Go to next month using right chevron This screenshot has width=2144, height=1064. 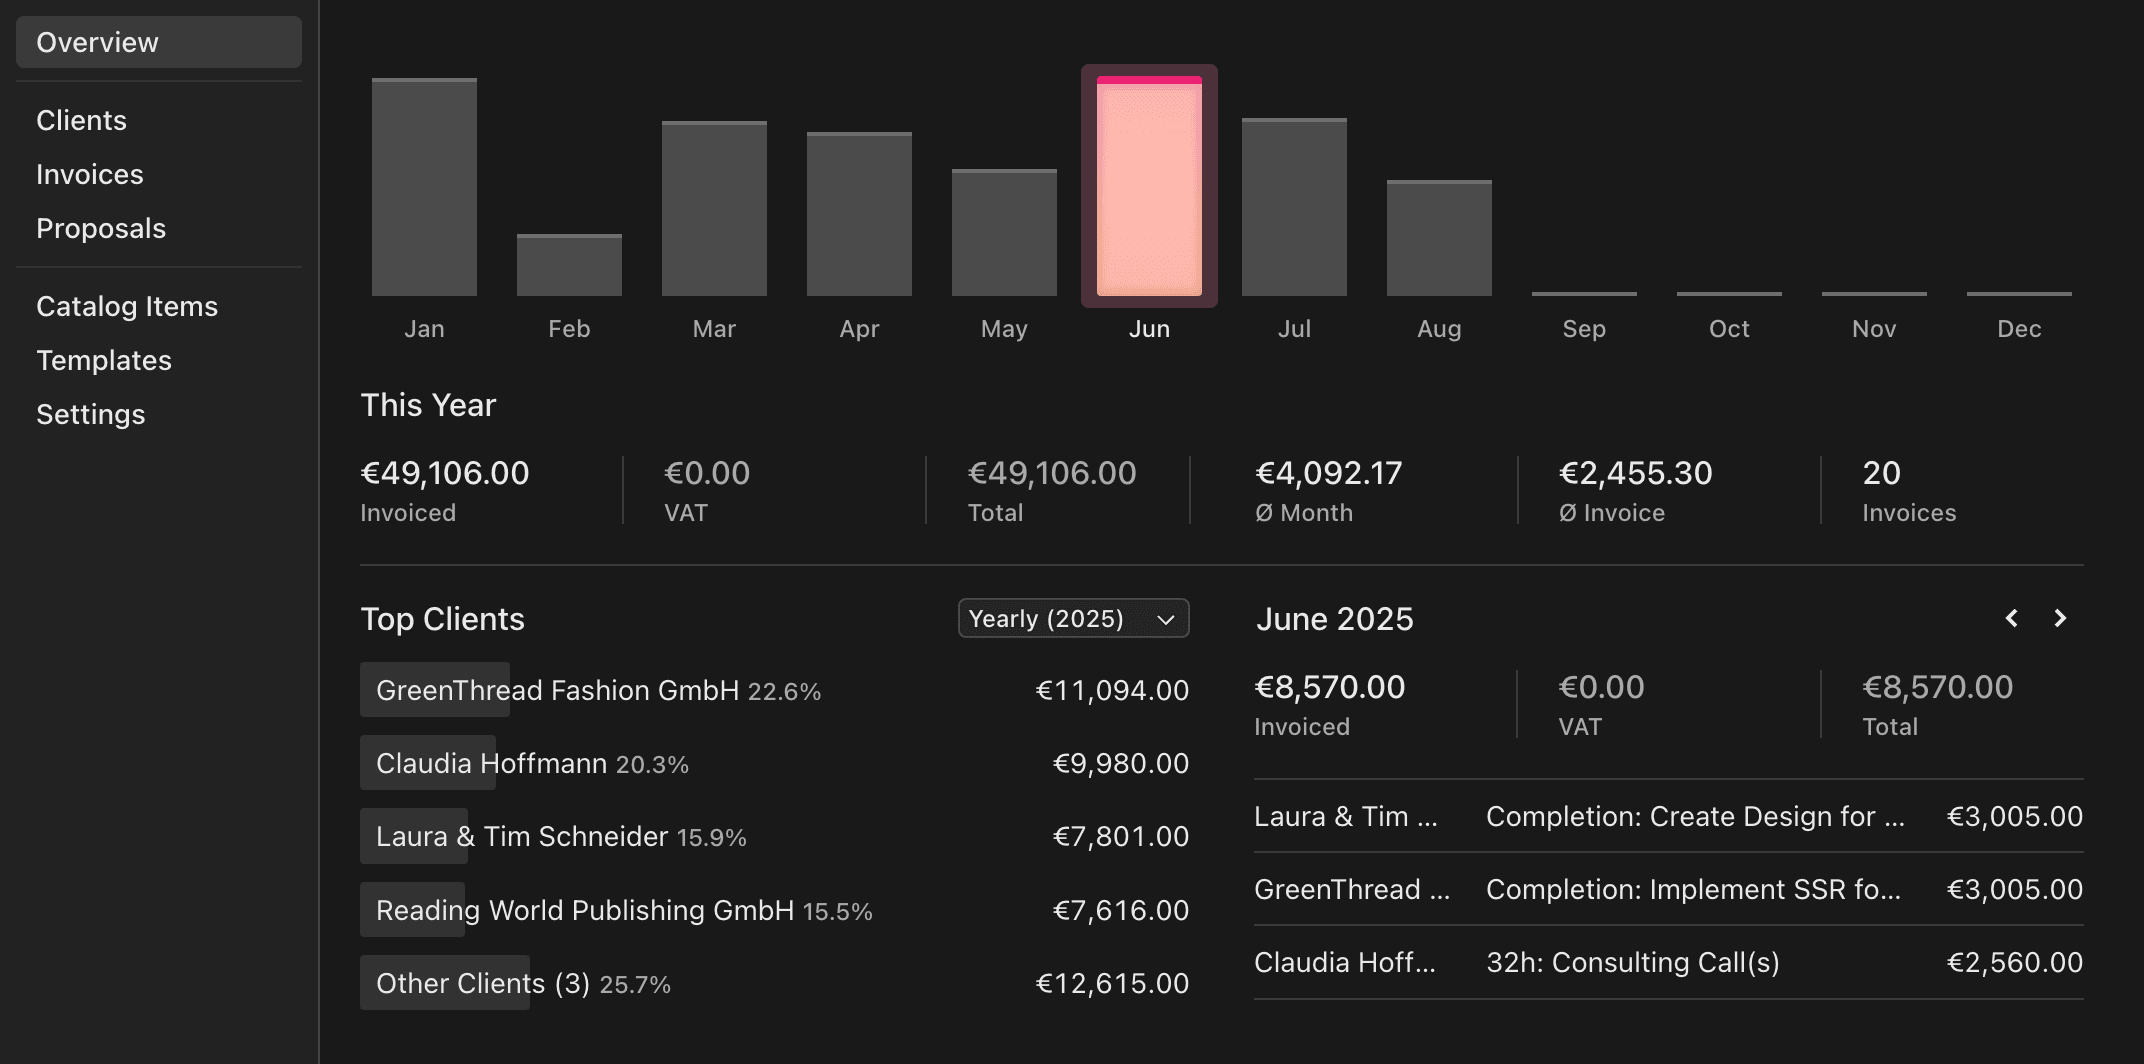point(2060,618)
